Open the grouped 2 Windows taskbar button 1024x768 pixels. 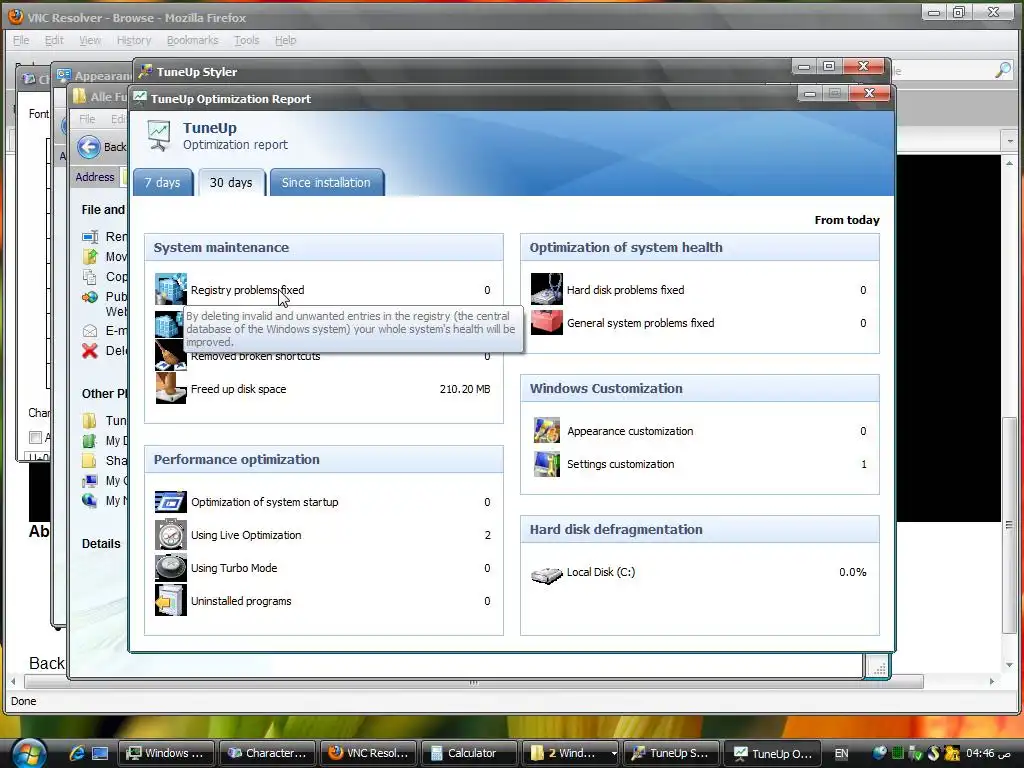click(570, 753)
